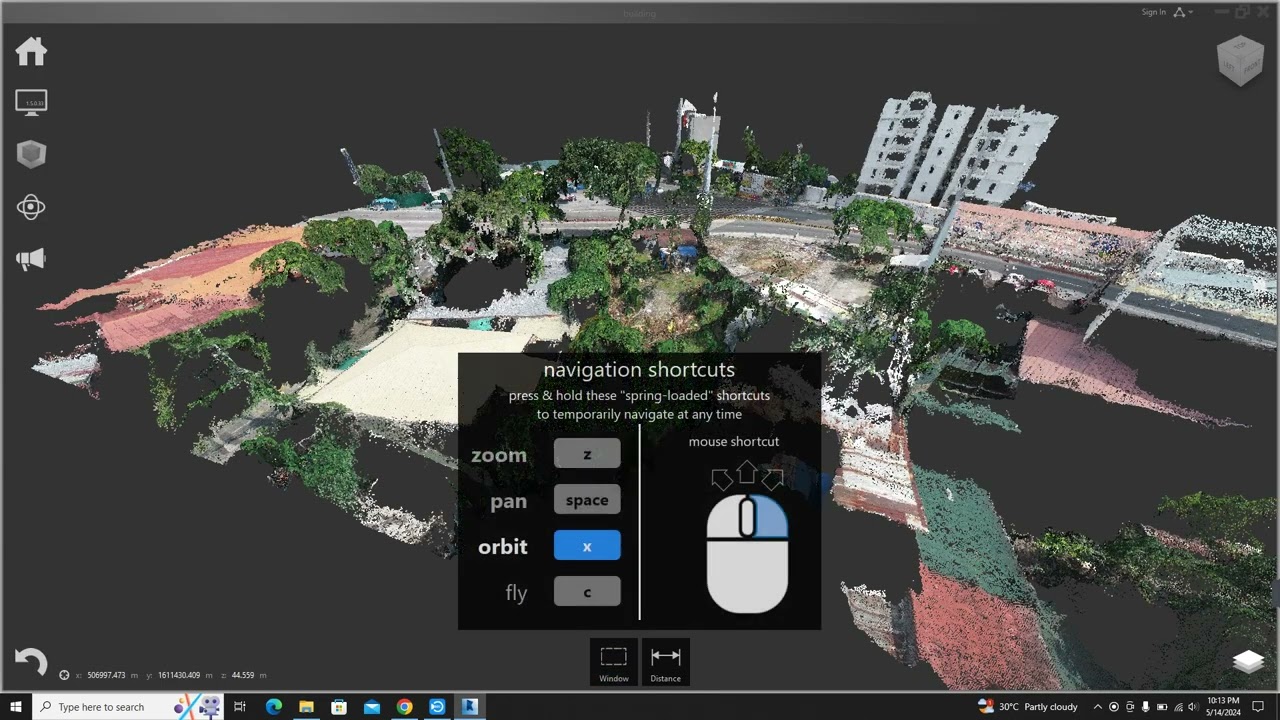
Task: Open the Wi-Fi network tray icon
Action: [x=1178, y=707]
